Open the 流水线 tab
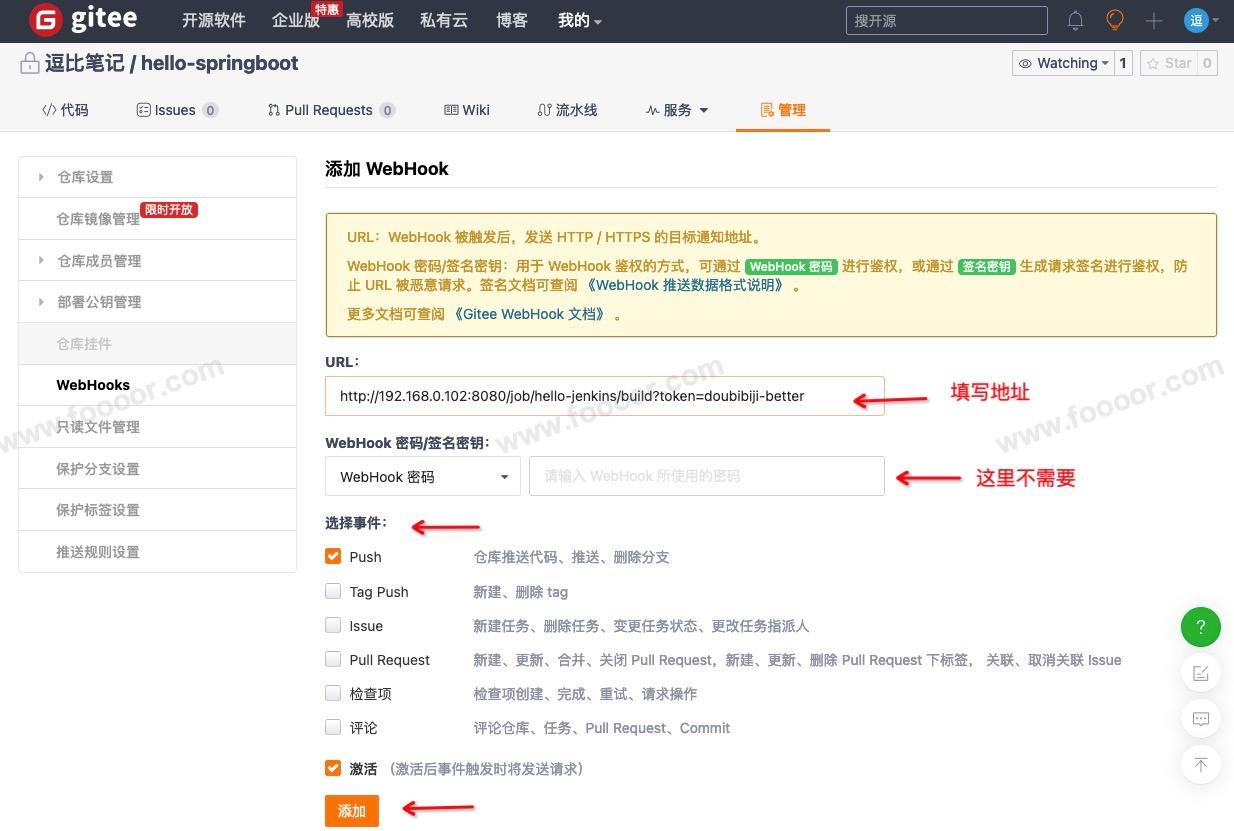 click(x=567, y=110)
